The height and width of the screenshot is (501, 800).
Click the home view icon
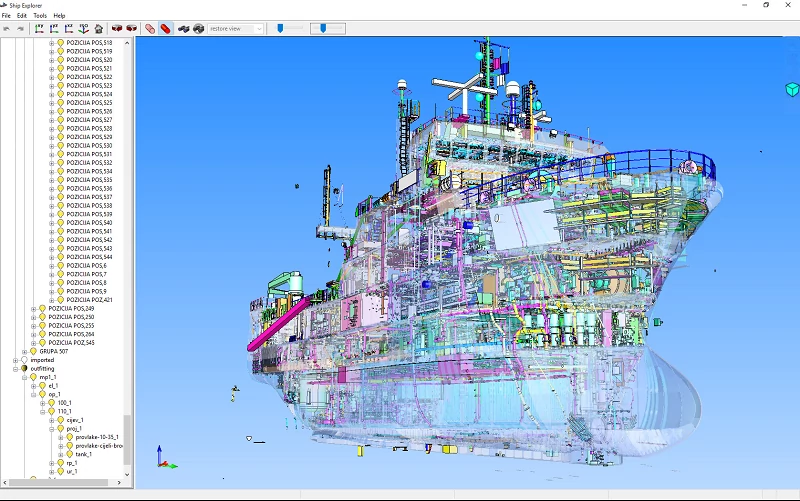(x=99, y=29)
